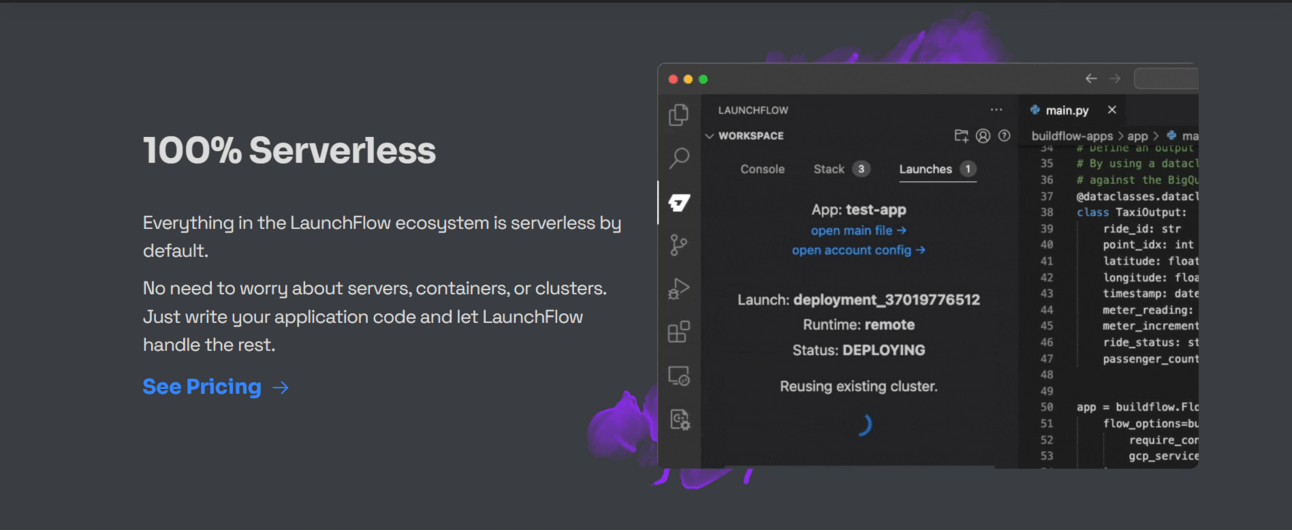Viewport: 1292px width, 530px height.
Task: Select the Launches tab
Action: click(937, 169)
